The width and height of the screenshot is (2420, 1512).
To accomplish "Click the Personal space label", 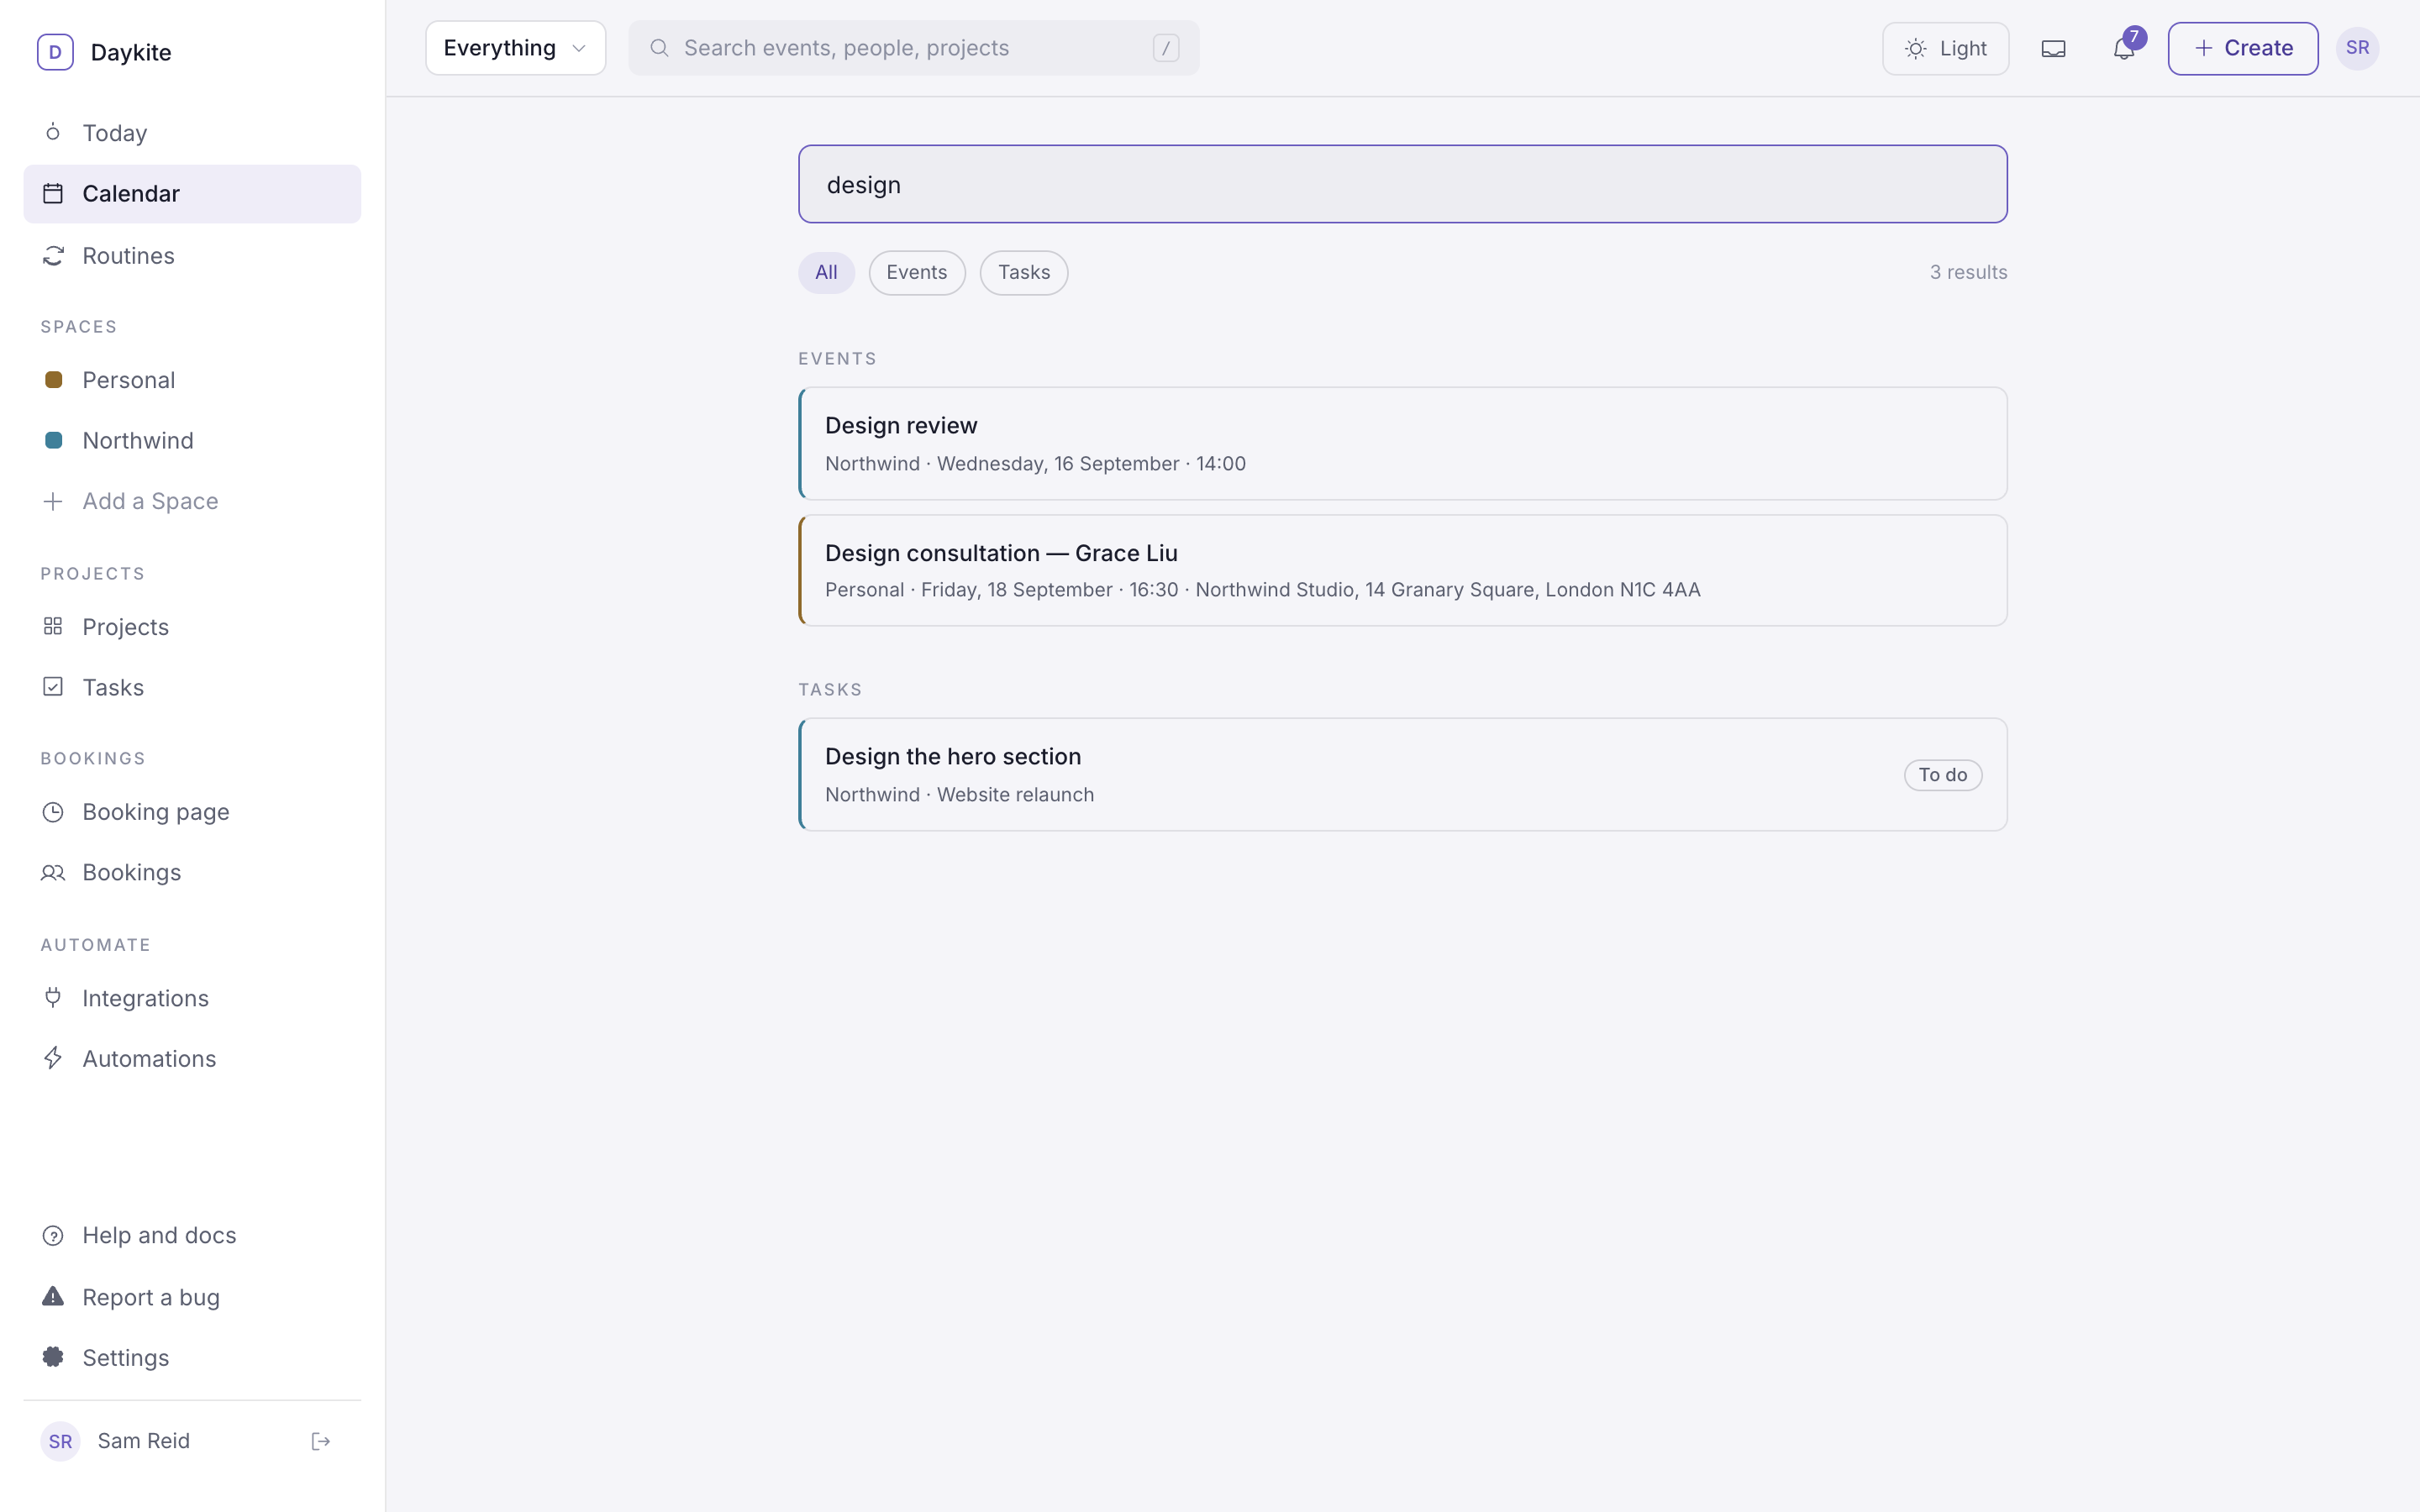I will [128, 380].
